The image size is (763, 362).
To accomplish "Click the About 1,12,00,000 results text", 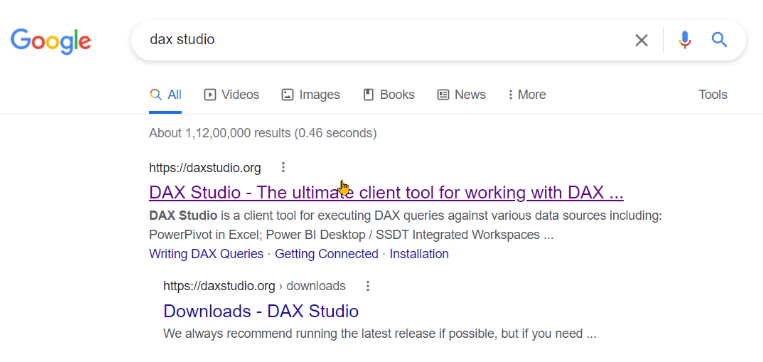I will click(x=263, y=133).
